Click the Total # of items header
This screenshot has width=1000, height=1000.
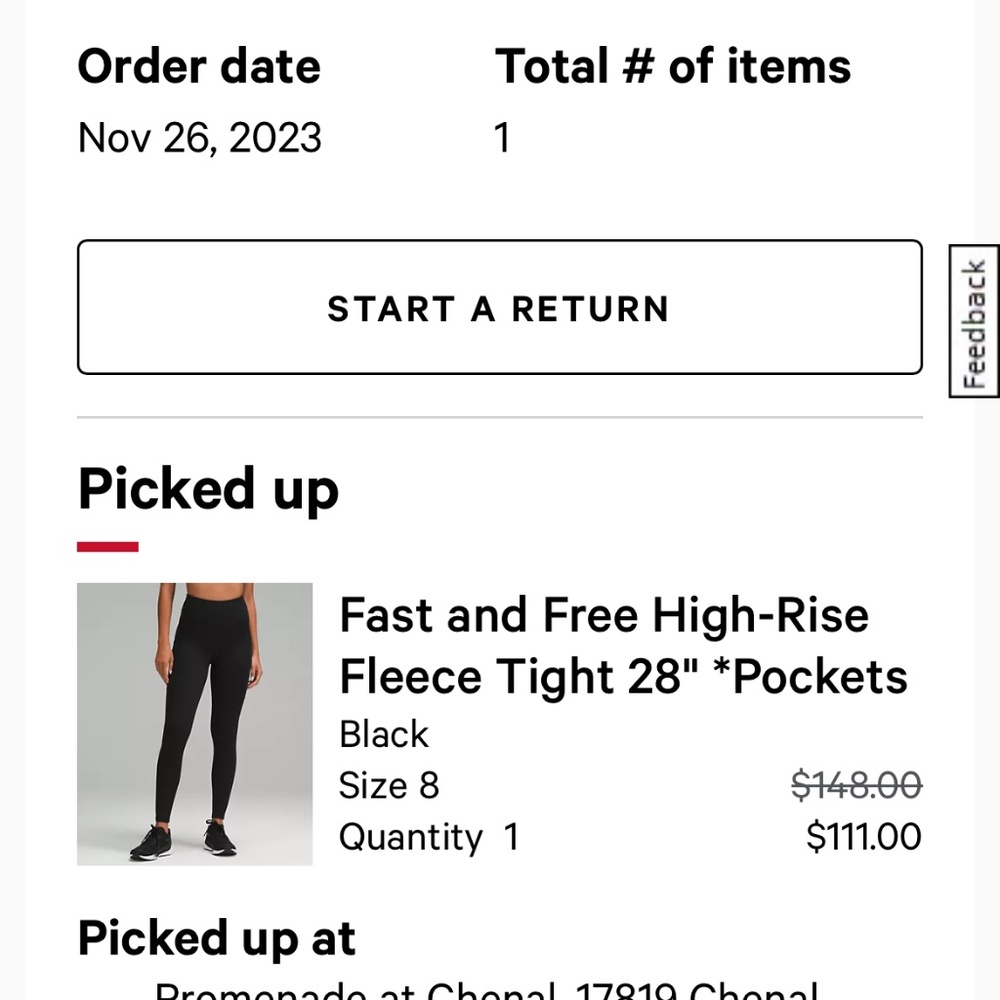(x=675, y=65)
